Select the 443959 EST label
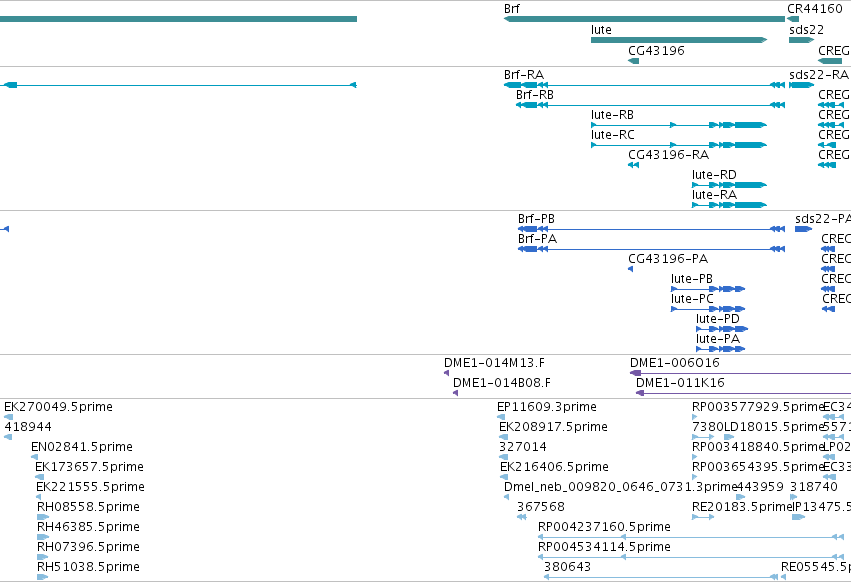 pyautogui.click(x=760, y=486)
